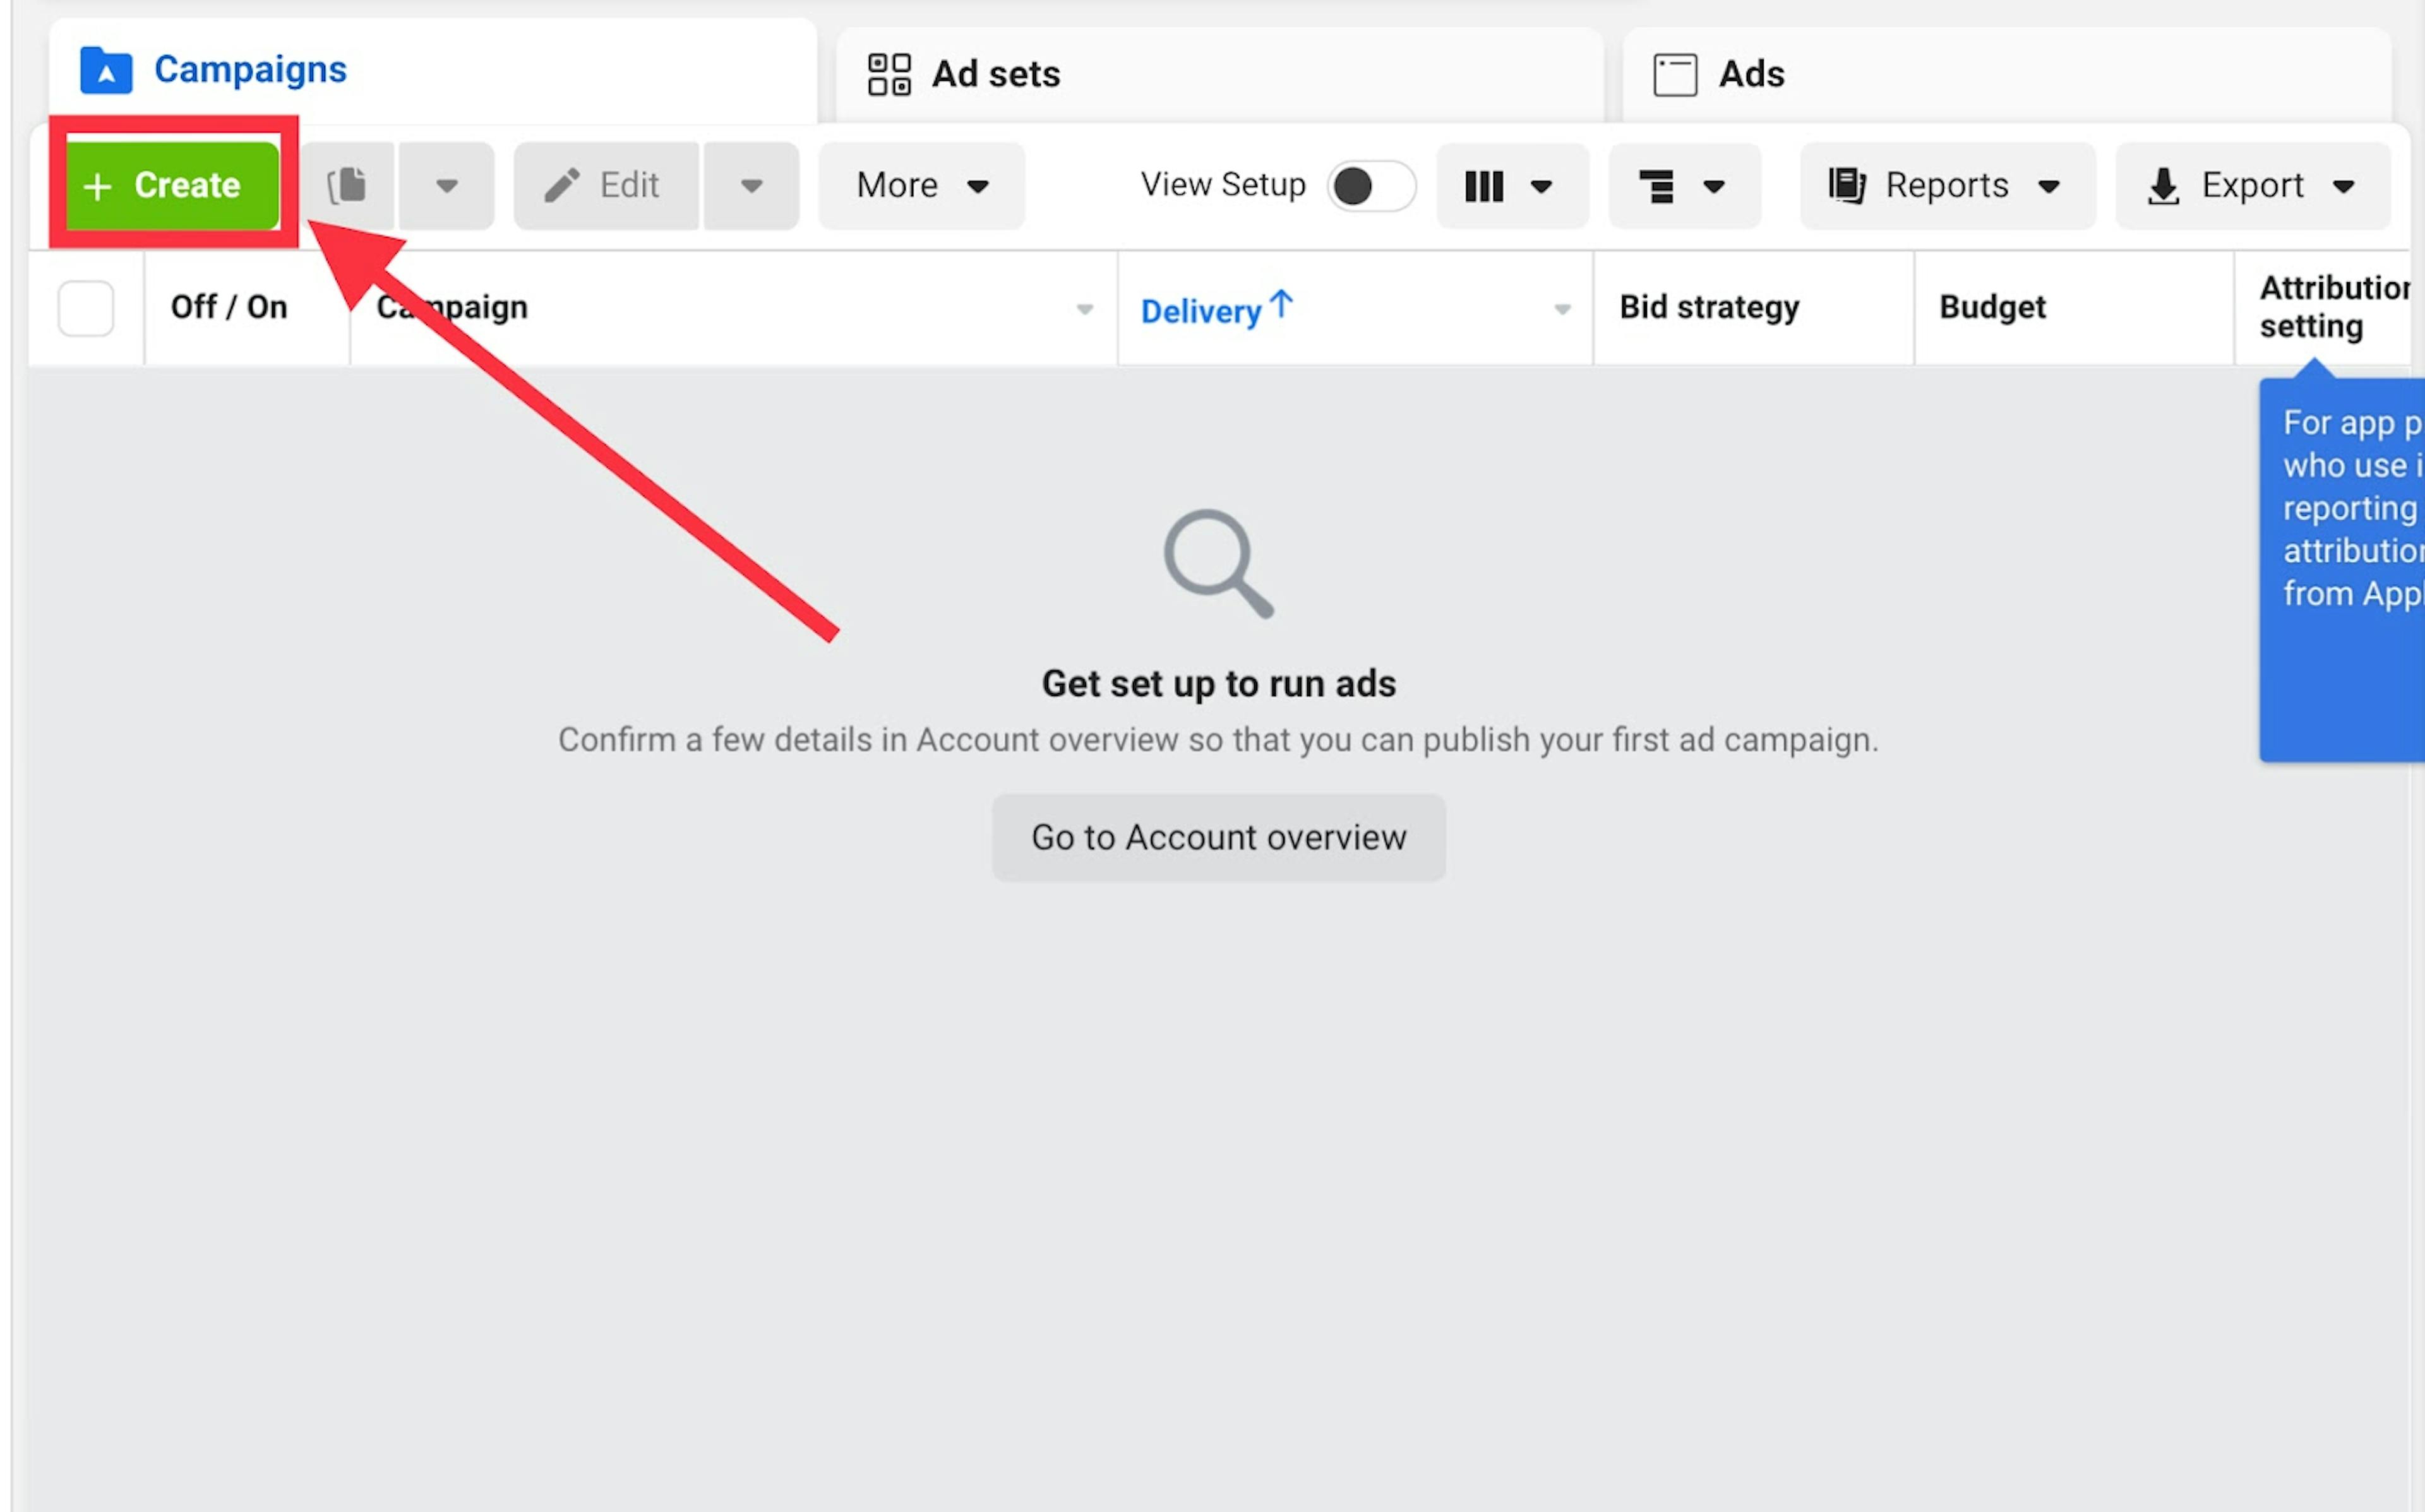2425x1512 pixels.
Task: Switch to the Ad sets tab
Action: pos(995,74)
